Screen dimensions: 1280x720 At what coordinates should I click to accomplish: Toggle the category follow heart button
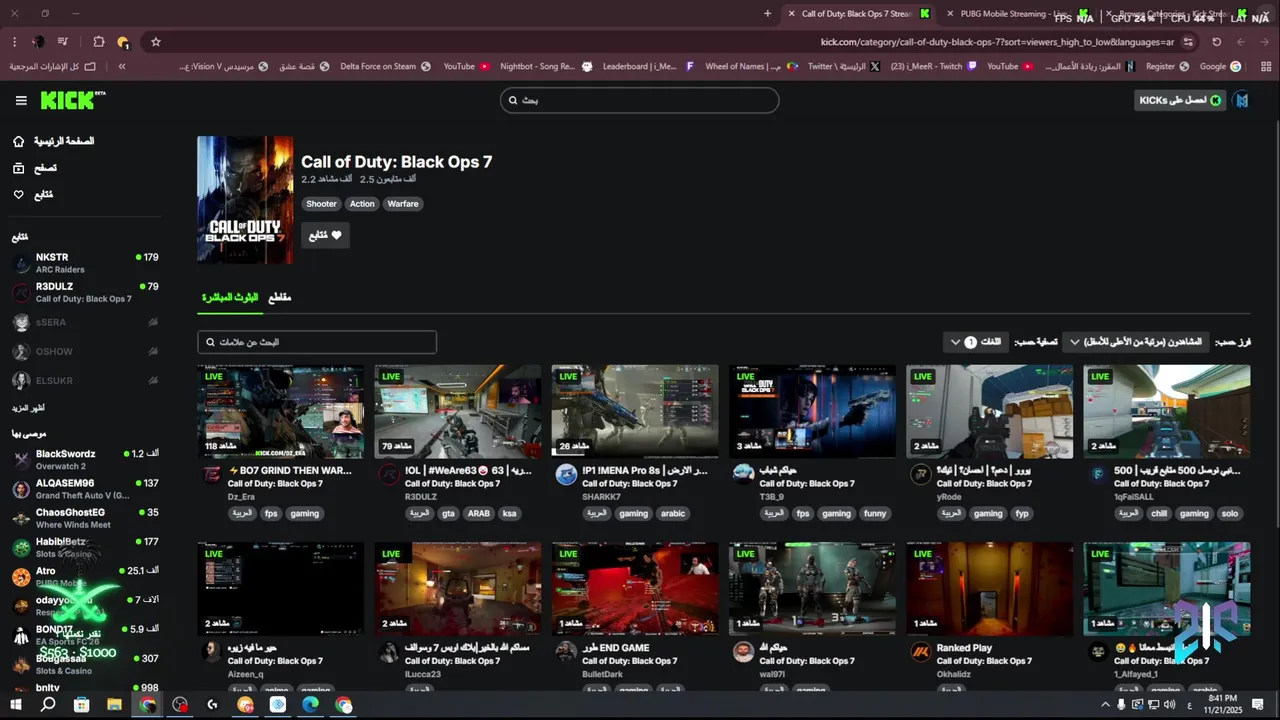coord(325,235)
